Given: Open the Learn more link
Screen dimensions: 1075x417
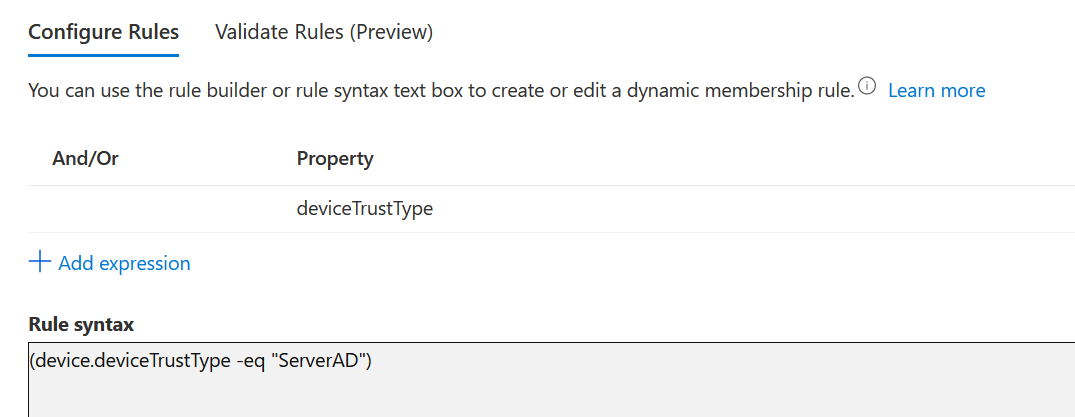Looking at the screenshot, I should pyautogui.click(x=936, y=91).
